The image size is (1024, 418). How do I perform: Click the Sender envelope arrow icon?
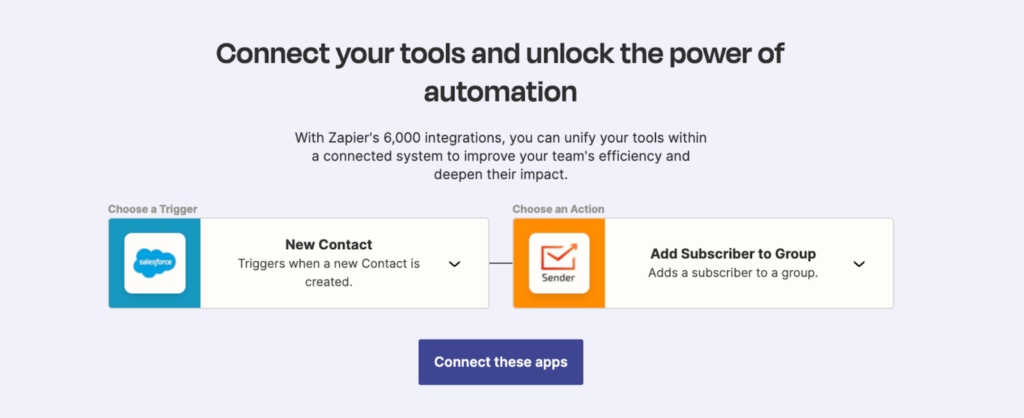(x=558, y=256)
